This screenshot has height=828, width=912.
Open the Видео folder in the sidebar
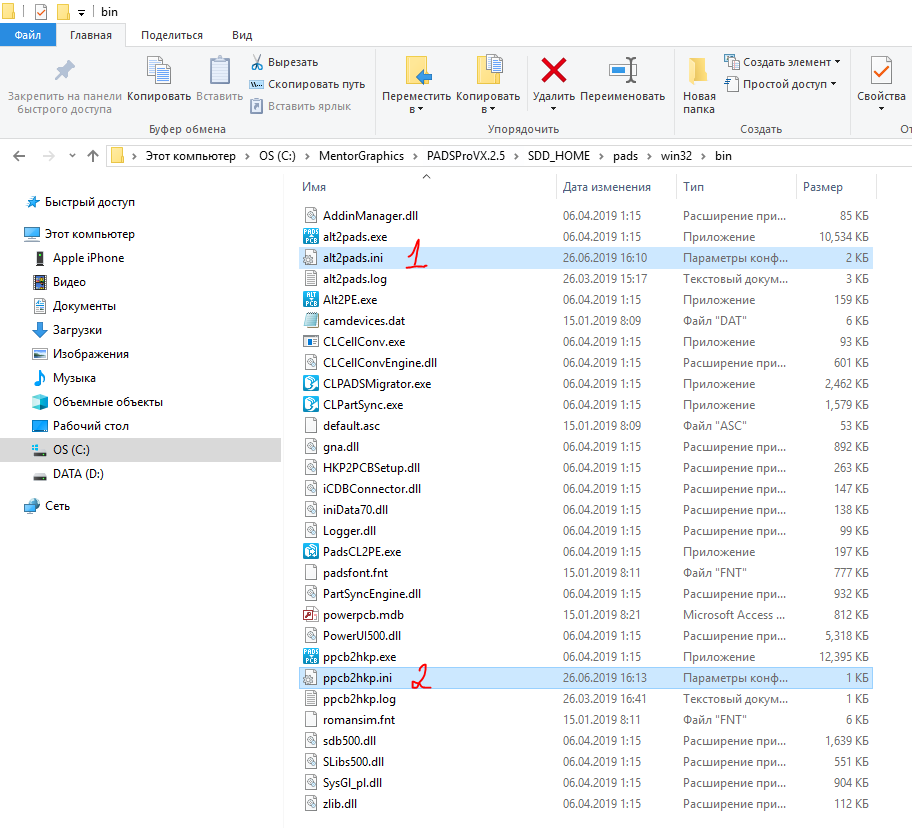point(69,282)
